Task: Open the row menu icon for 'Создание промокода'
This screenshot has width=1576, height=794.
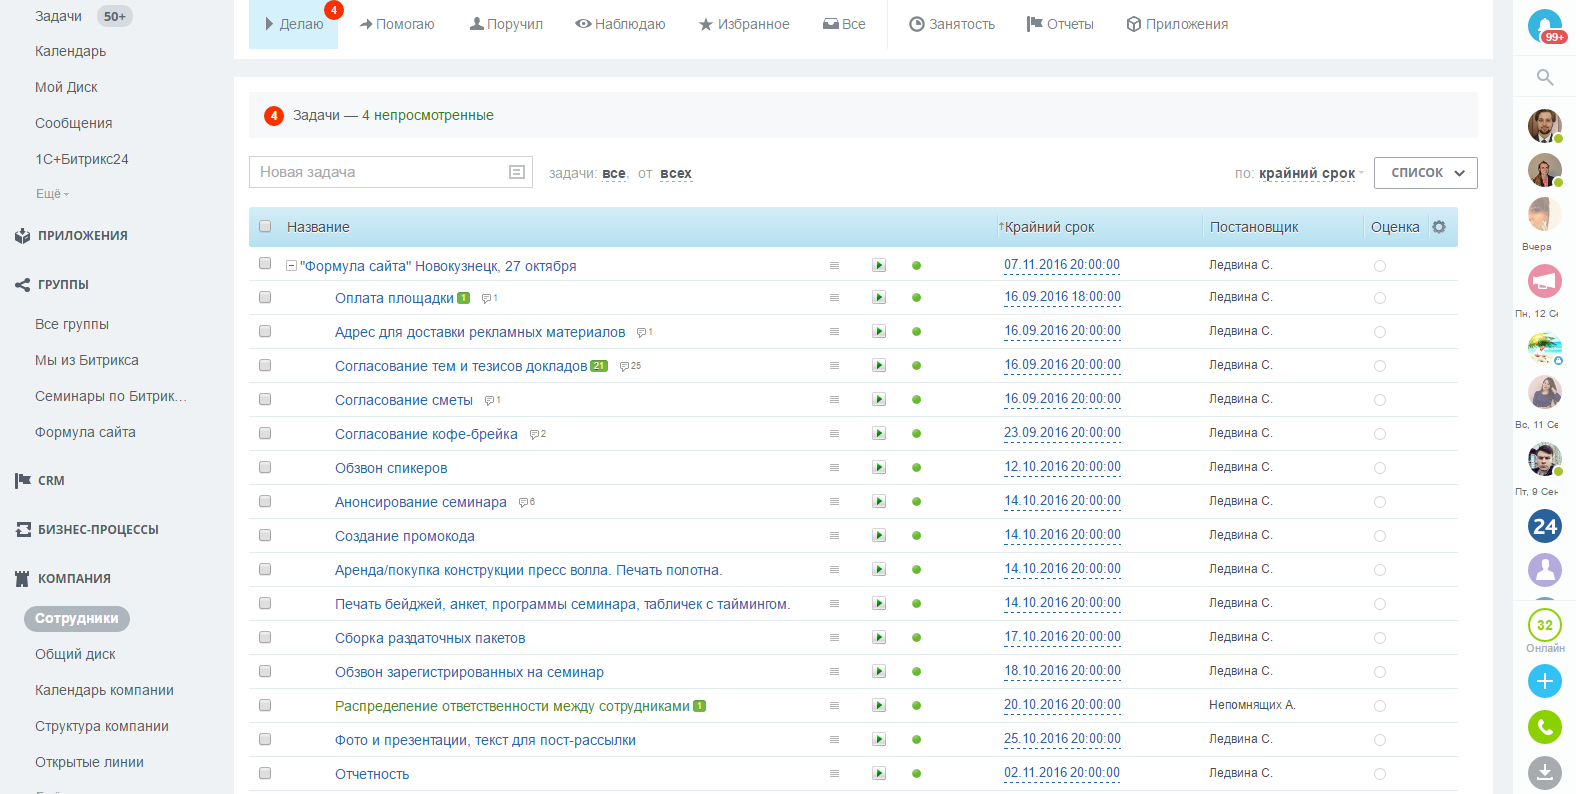Action: coord(834,536)
